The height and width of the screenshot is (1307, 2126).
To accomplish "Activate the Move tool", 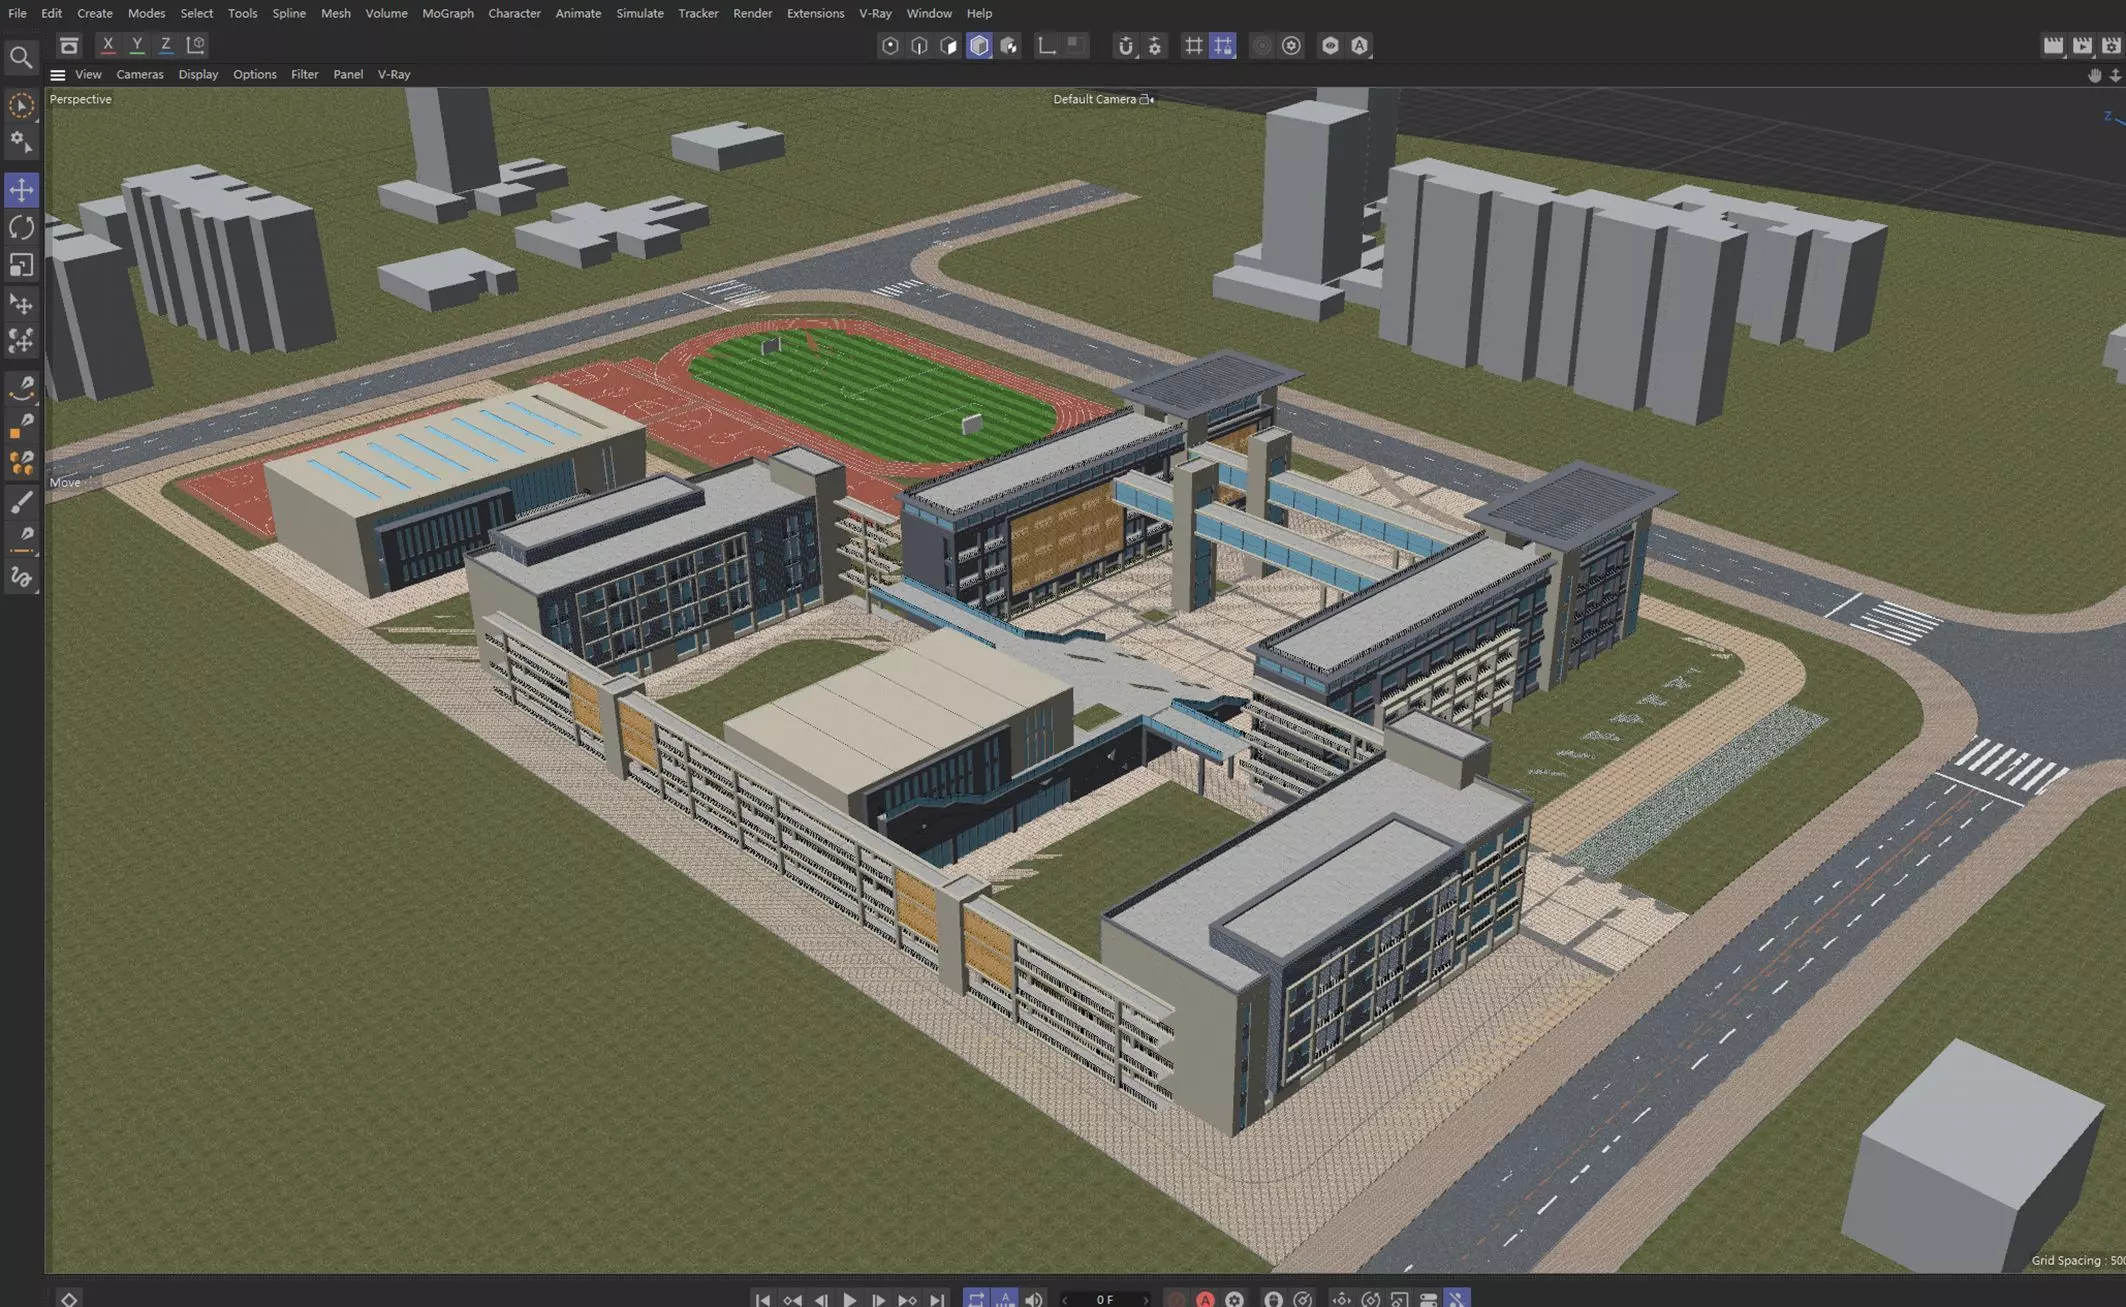I will point(21,189).
